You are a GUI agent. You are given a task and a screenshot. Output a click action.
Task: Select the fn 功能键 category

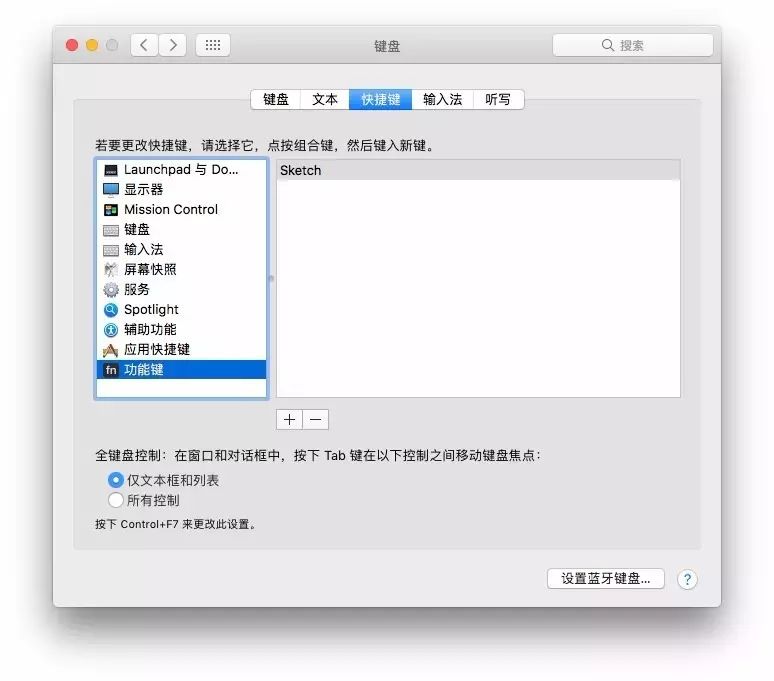click(x=182, y=370)
